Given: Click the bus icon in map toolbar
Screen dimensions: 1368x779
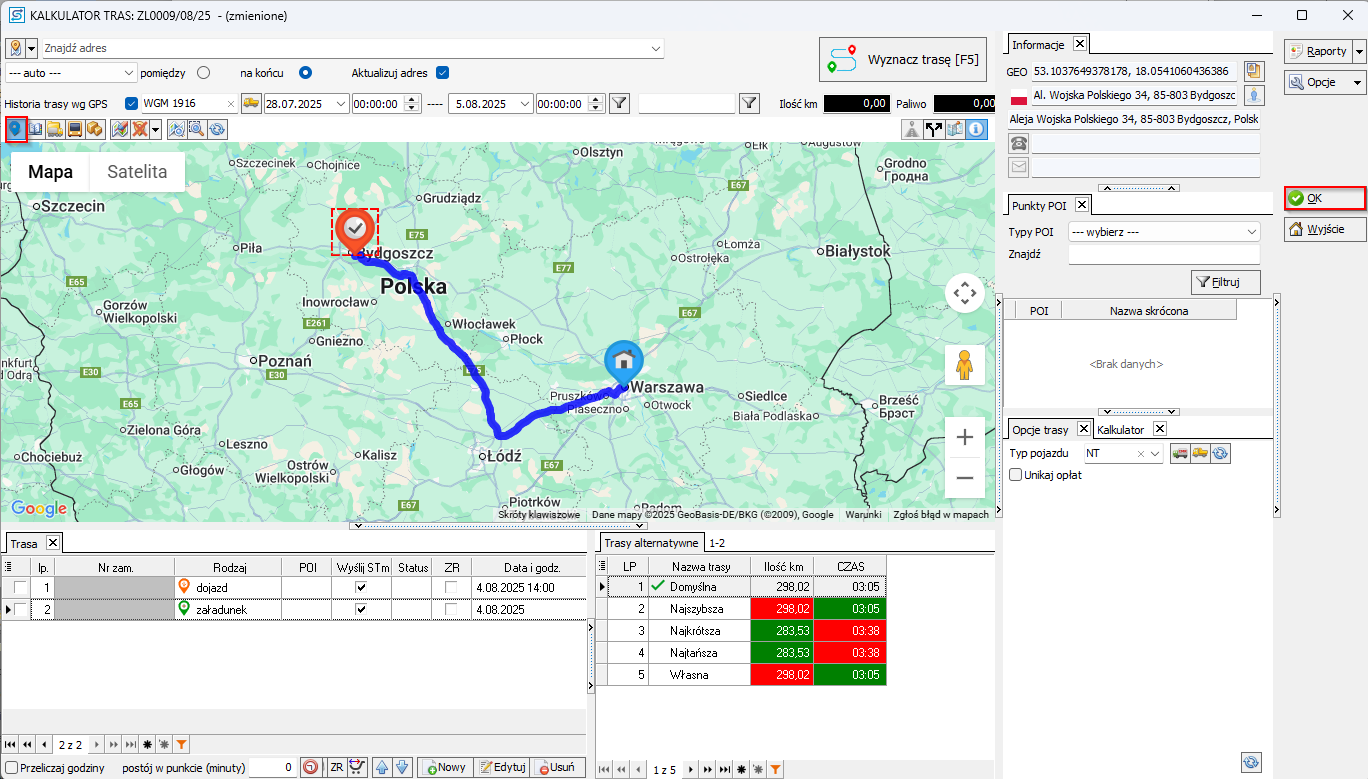Looking at the screenshot, I should 74,129.
